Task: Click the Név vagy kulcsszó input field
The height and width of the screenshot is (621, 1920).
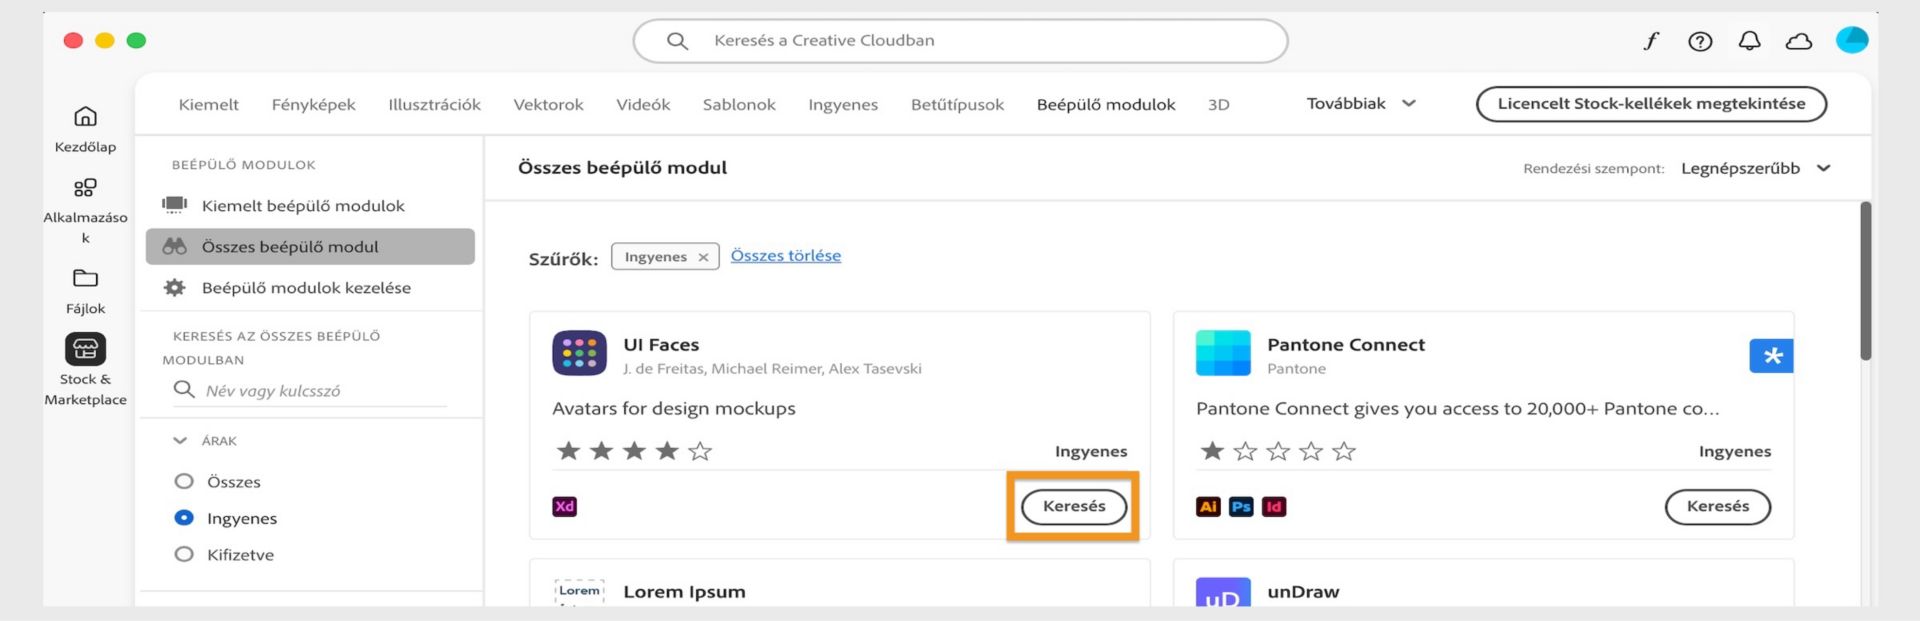Action: tap(310, 390)
